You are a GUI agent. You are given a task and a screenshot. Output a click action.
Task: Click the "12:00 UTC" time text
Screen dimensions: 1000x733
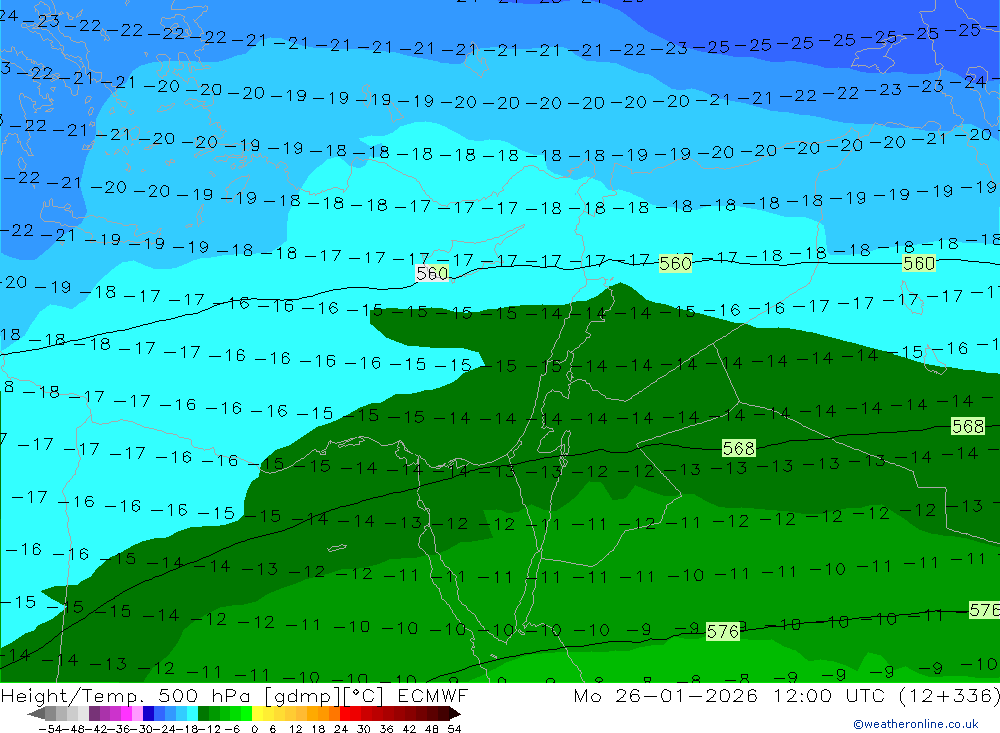coord(831,695)
